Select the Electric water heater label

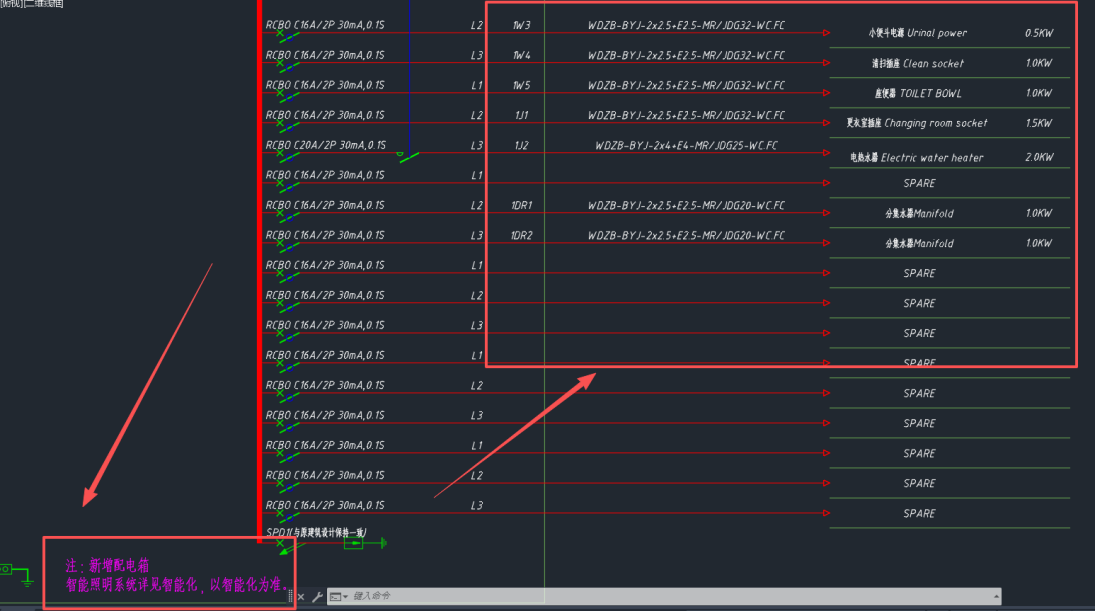[x=917, y=158]
